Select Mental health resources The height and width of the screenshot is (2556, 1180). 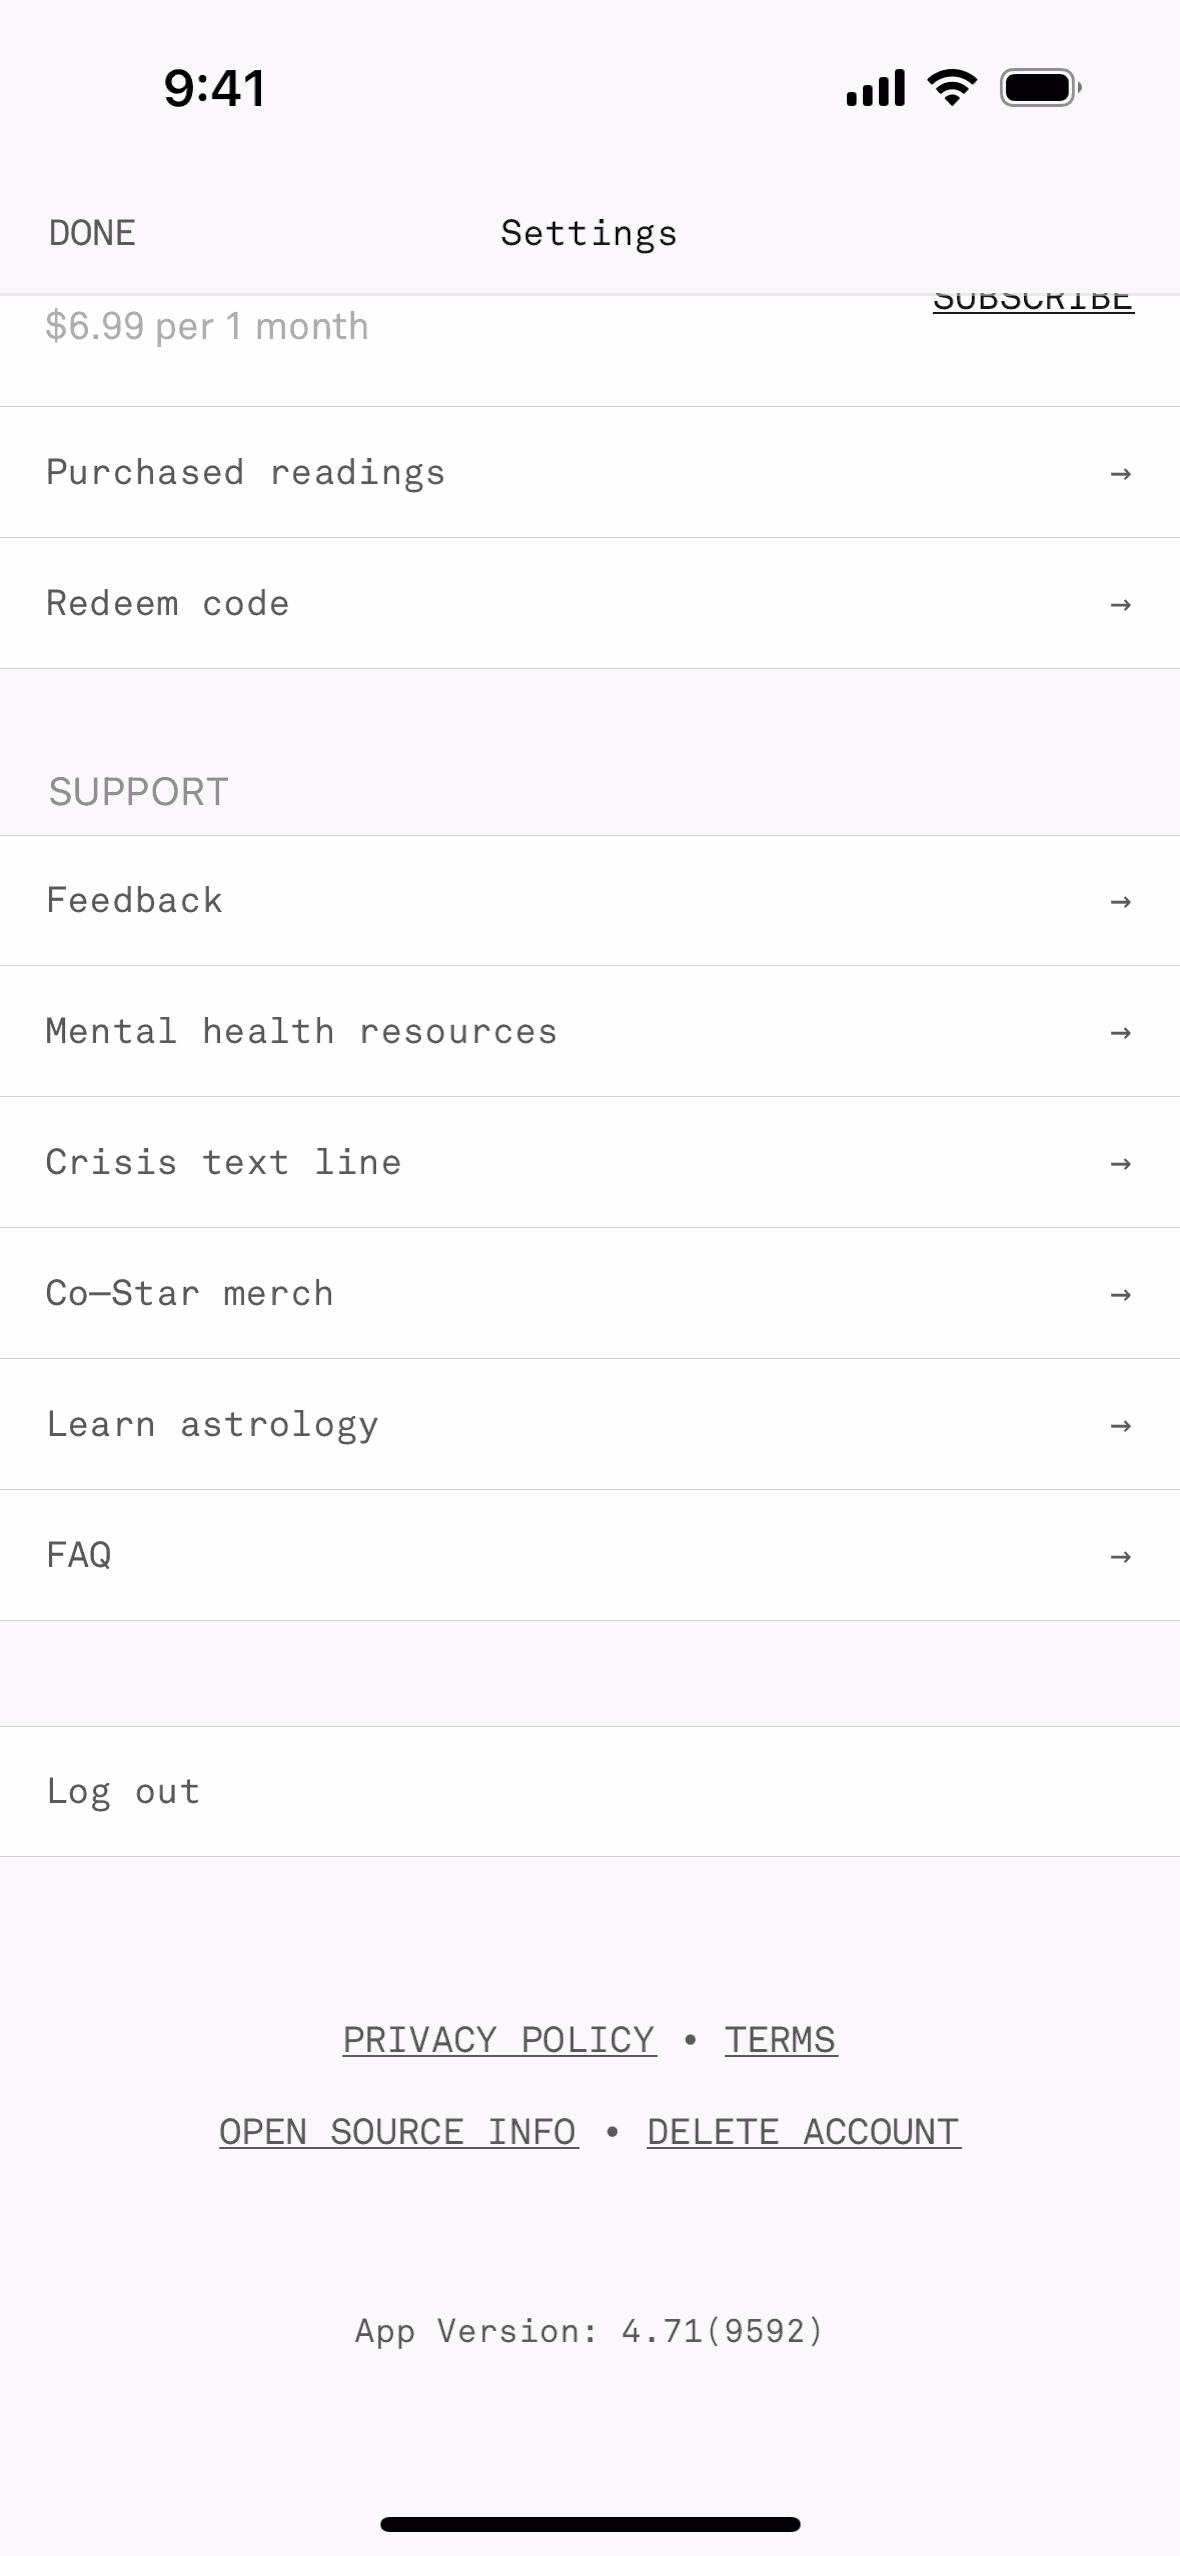coord(302,1032)
